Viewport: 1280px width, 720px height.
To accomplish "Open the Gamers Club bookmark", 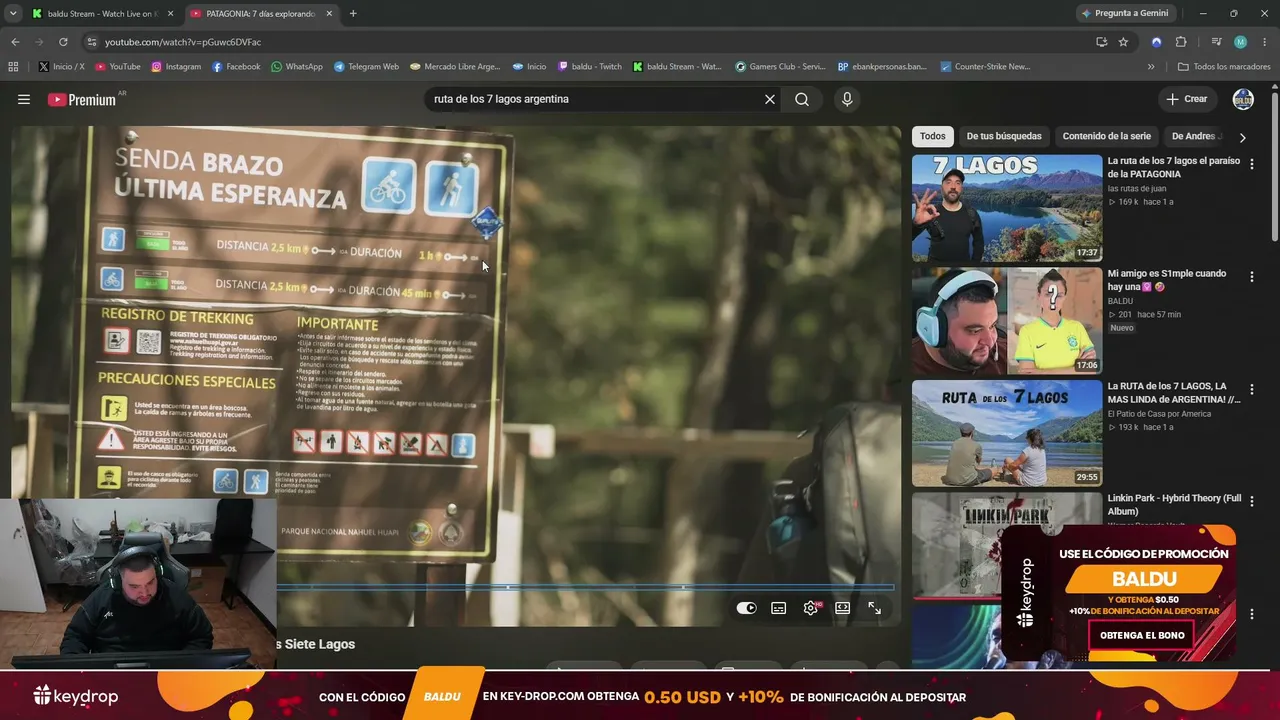I will point(780,67).
